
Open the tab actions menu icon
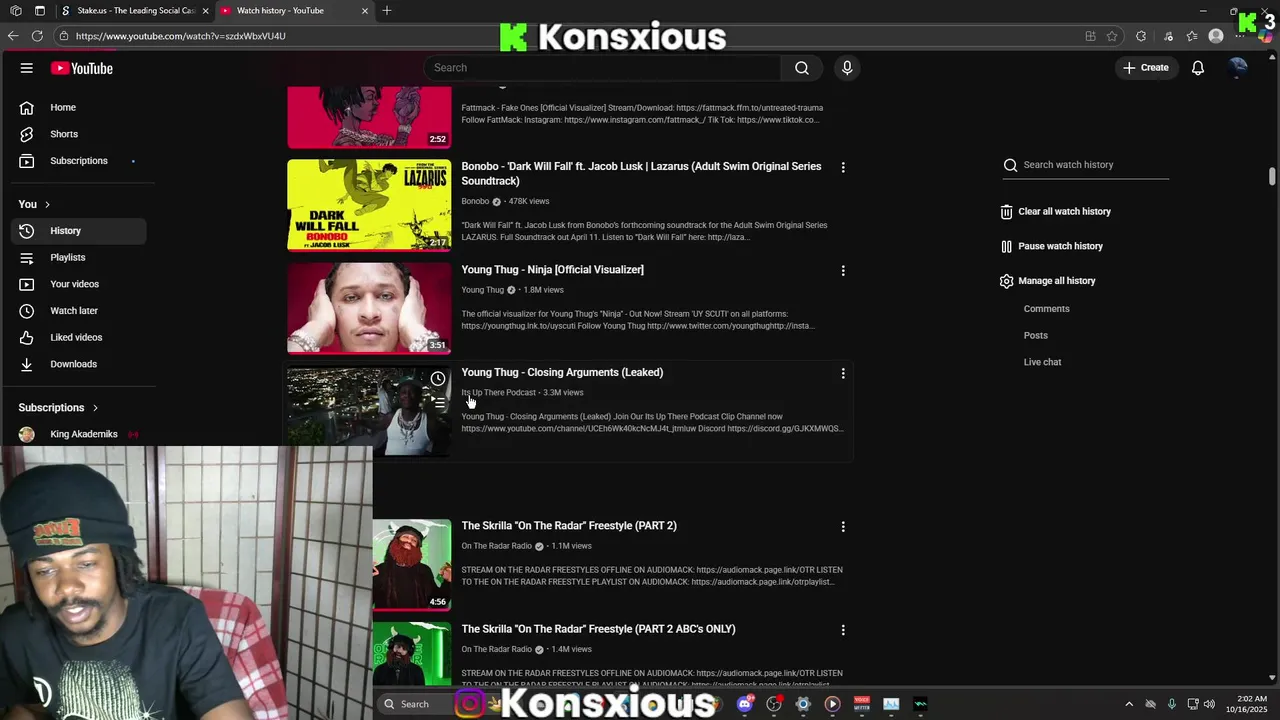coord(40,11)
